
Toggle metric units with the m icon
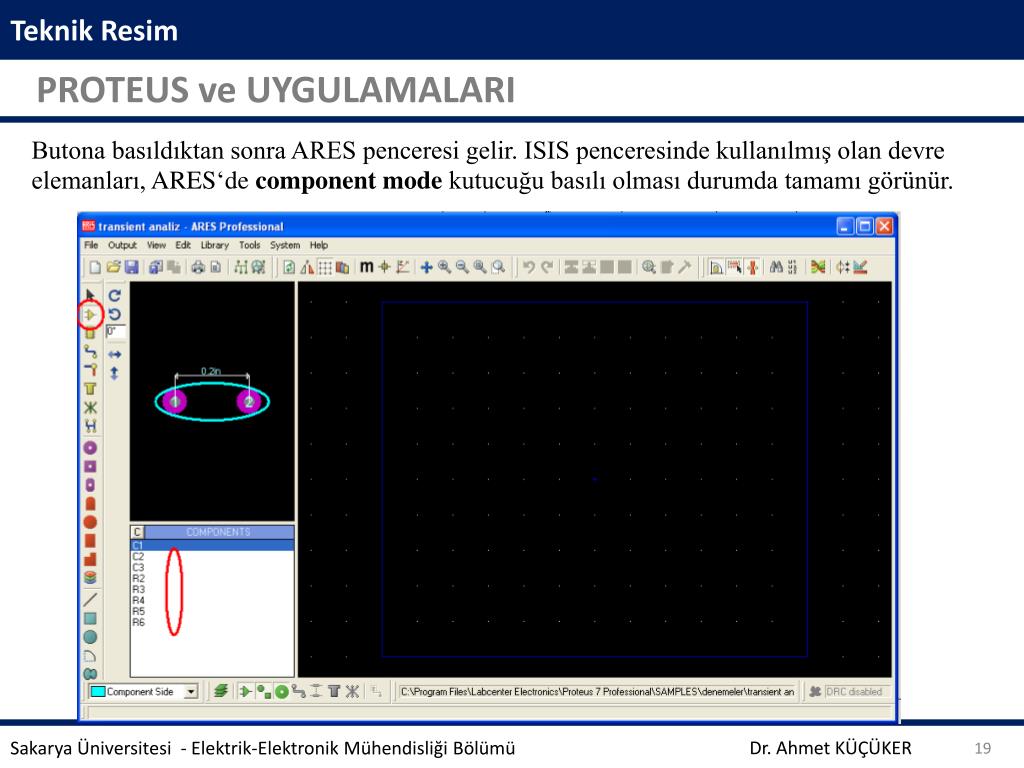click(x=366, y=266)
